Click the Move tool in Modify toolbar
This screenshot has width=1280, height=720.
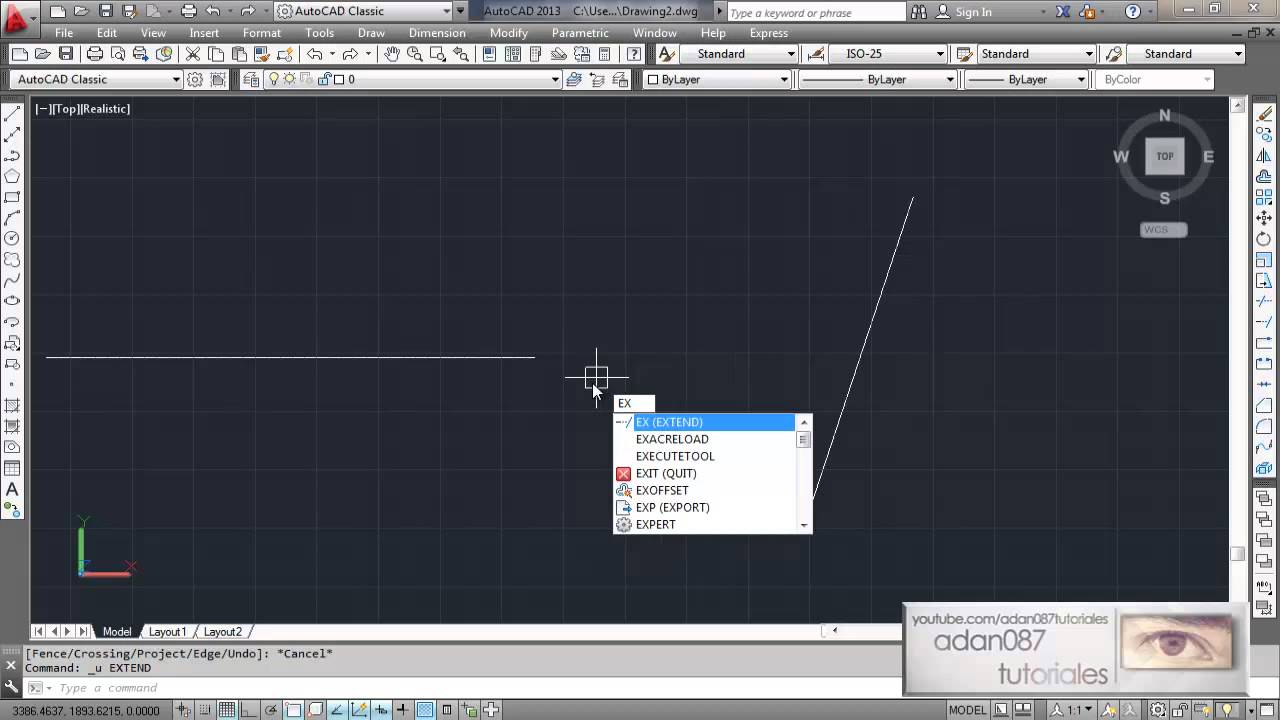point(1264,218)
